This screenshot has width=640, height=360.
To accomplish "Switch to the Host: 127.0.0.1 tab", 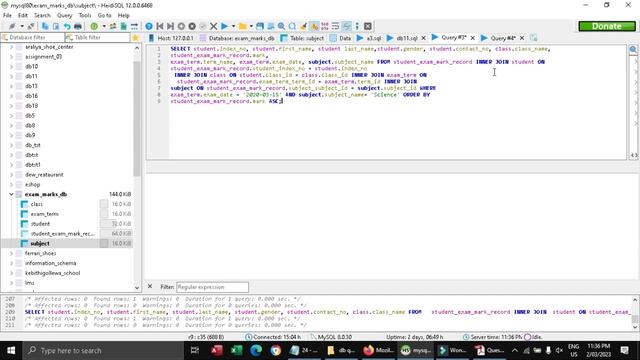I will click(x=171, y=38).
